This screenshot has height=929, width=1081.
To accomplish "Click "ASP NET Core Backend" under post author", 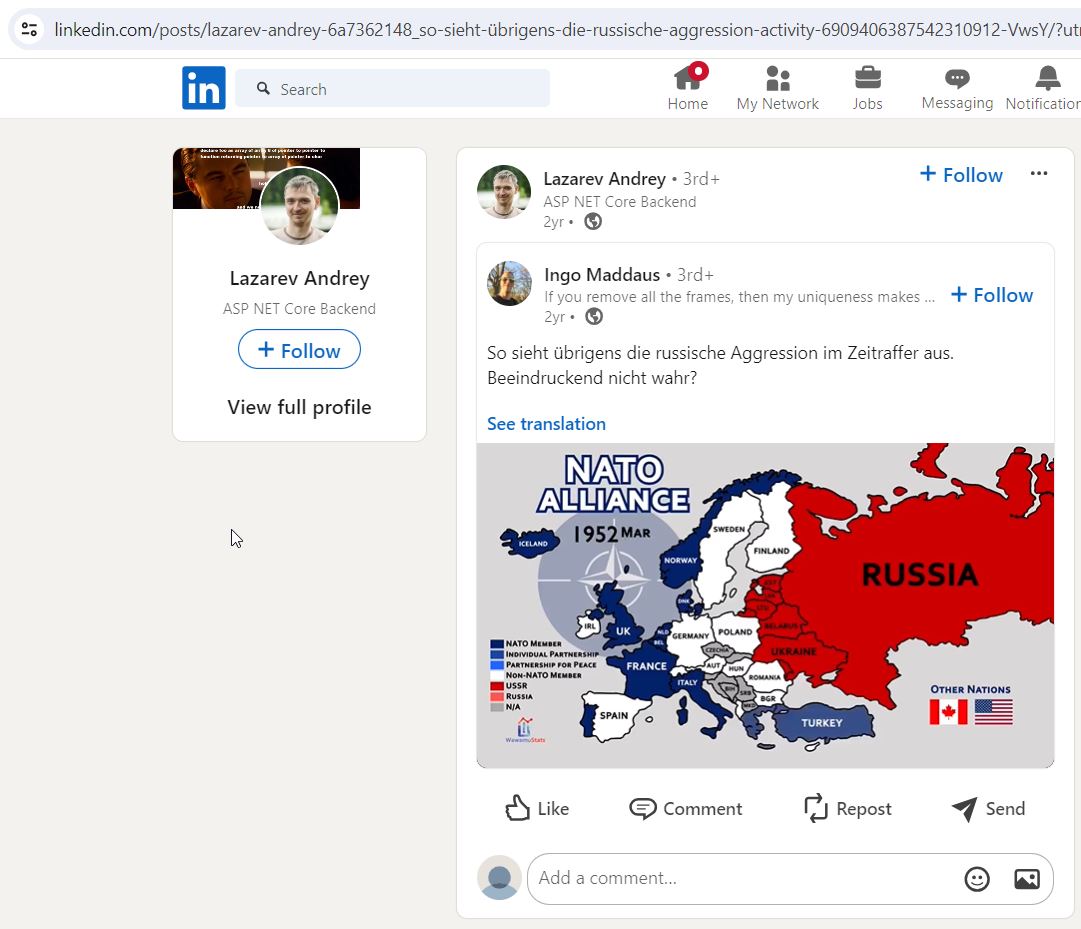I will [620, 202].
